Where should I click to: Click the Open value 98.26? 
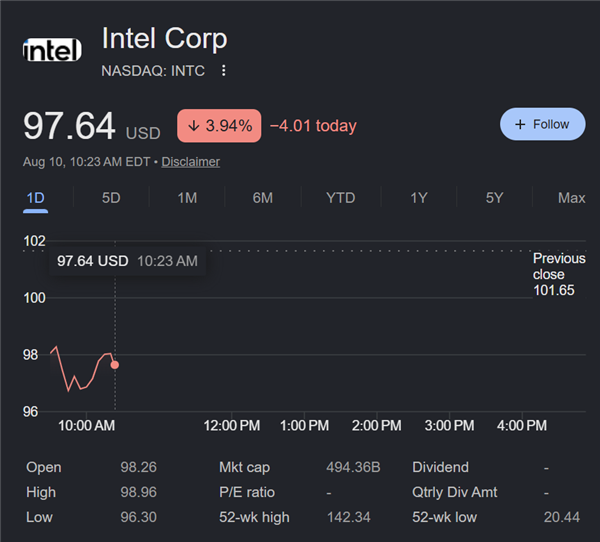[139, 467]
